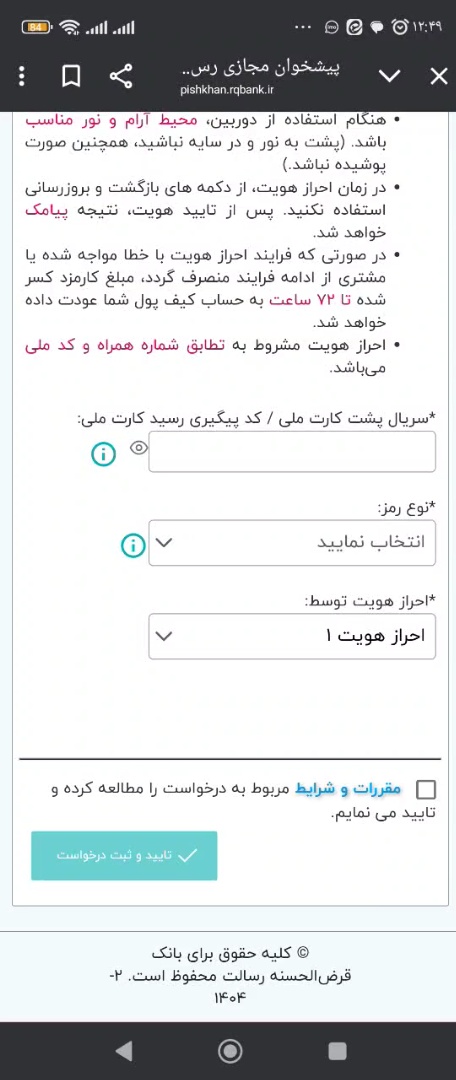Close the browser tab with X
The image size is (456, 1080).
pos(439,76)
